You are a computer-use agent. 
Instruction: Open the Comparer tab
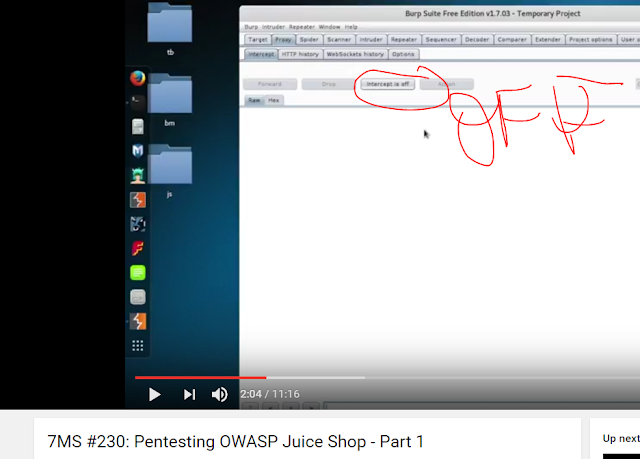click(x=512, y=40)
